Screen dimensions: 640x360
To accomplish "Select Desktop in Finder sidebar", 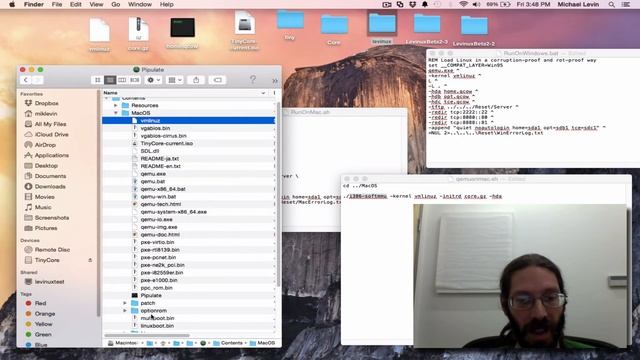I will tap(46, 166).
